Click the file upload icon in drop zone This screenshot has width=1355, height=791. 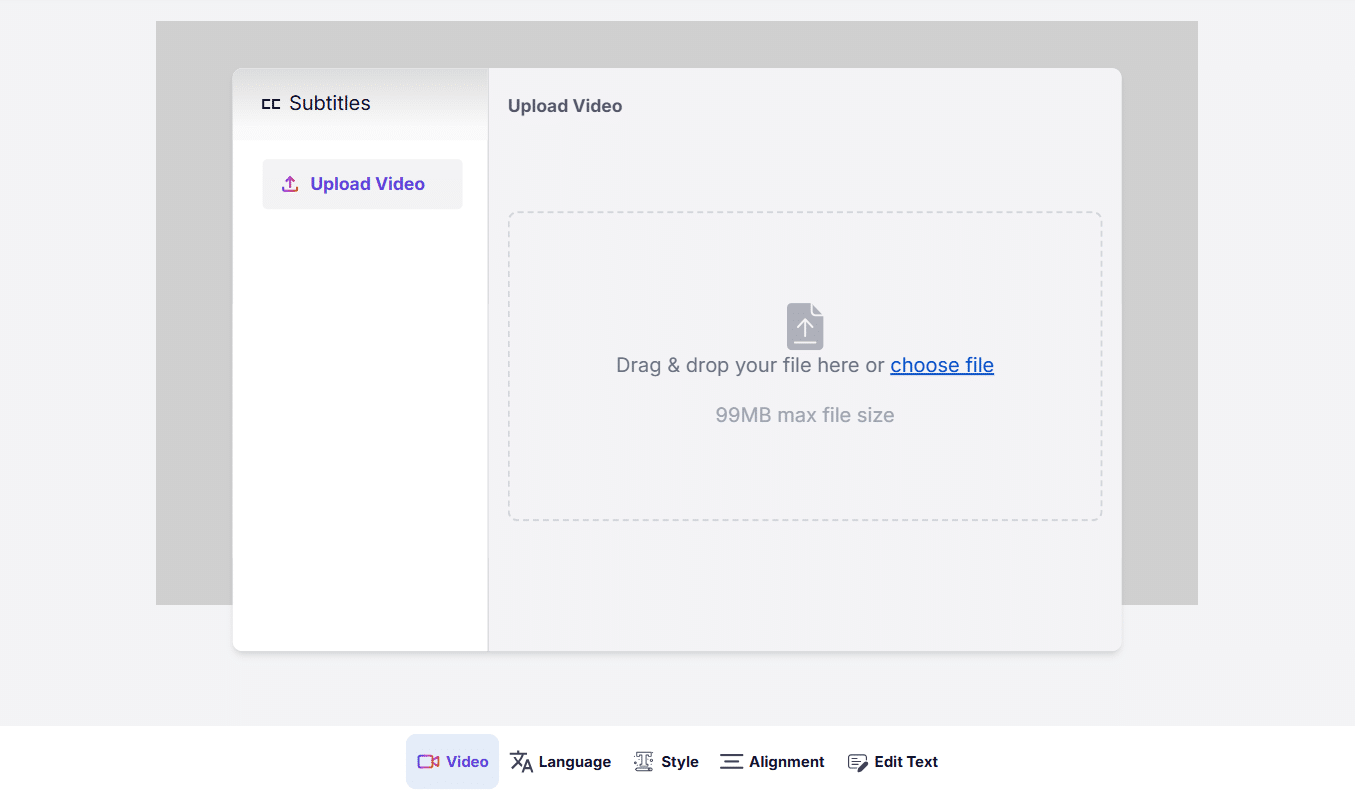[805, 326]
